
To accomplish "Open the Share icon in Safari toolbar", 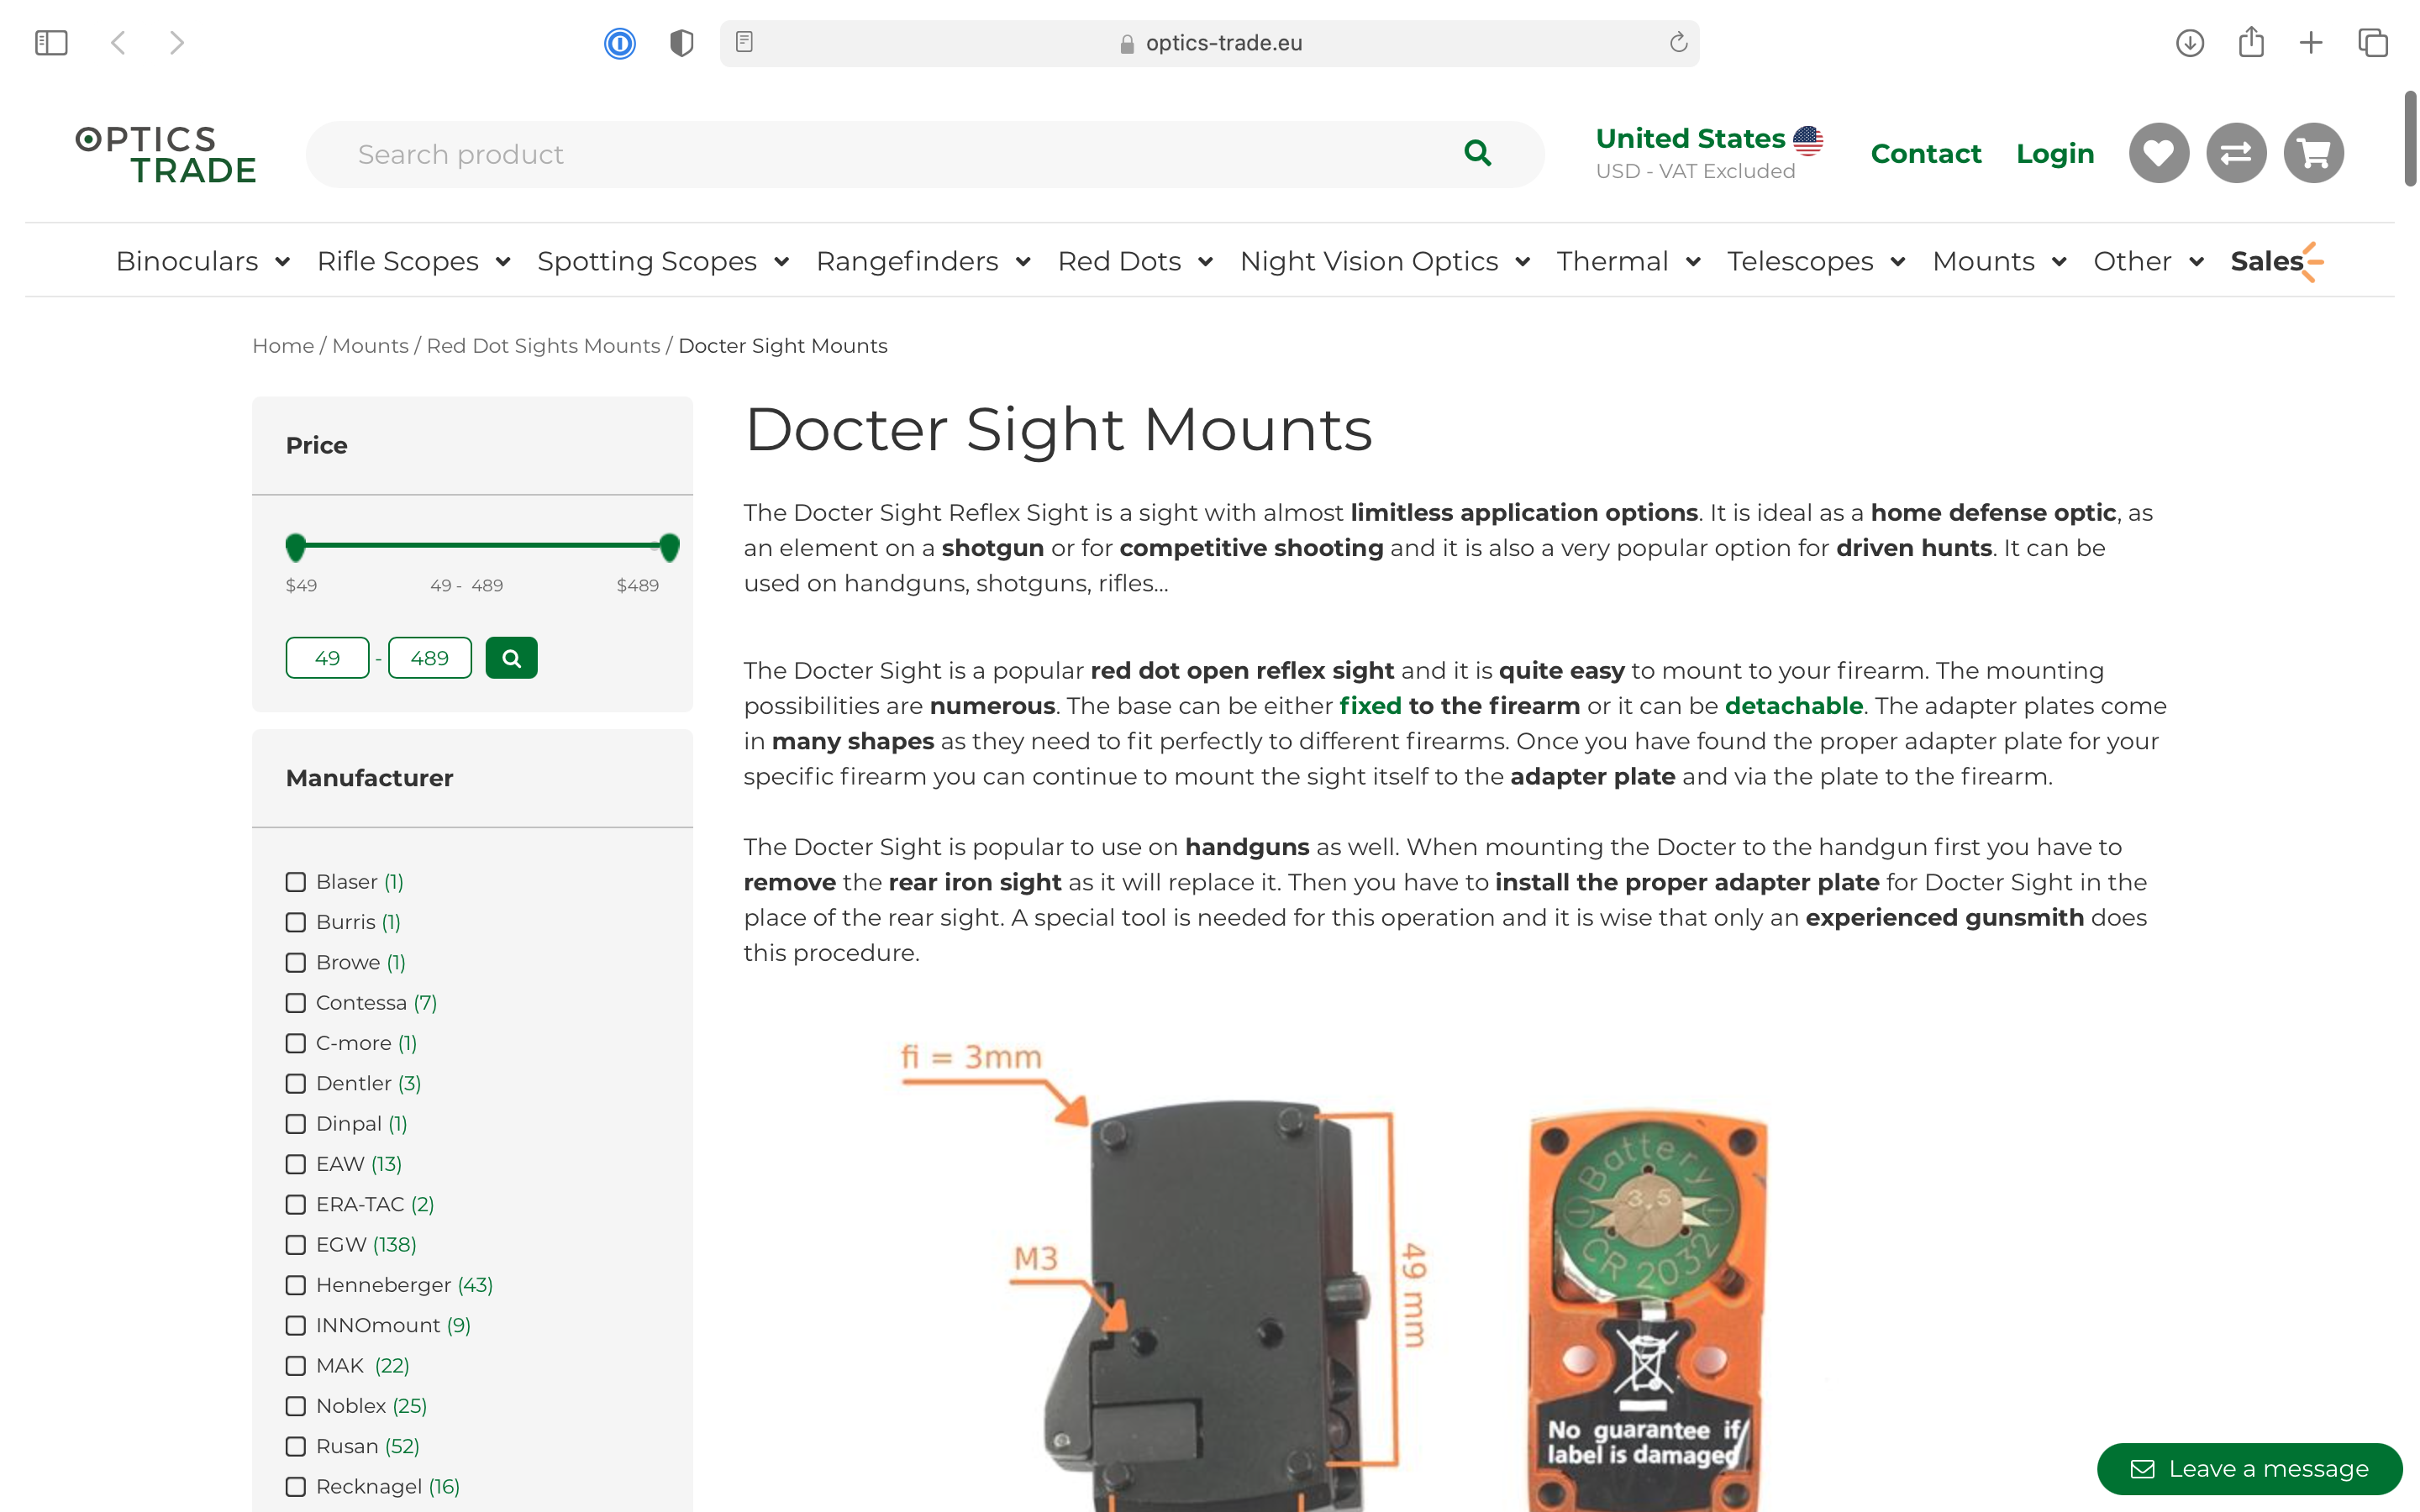I will point(2251,42).
